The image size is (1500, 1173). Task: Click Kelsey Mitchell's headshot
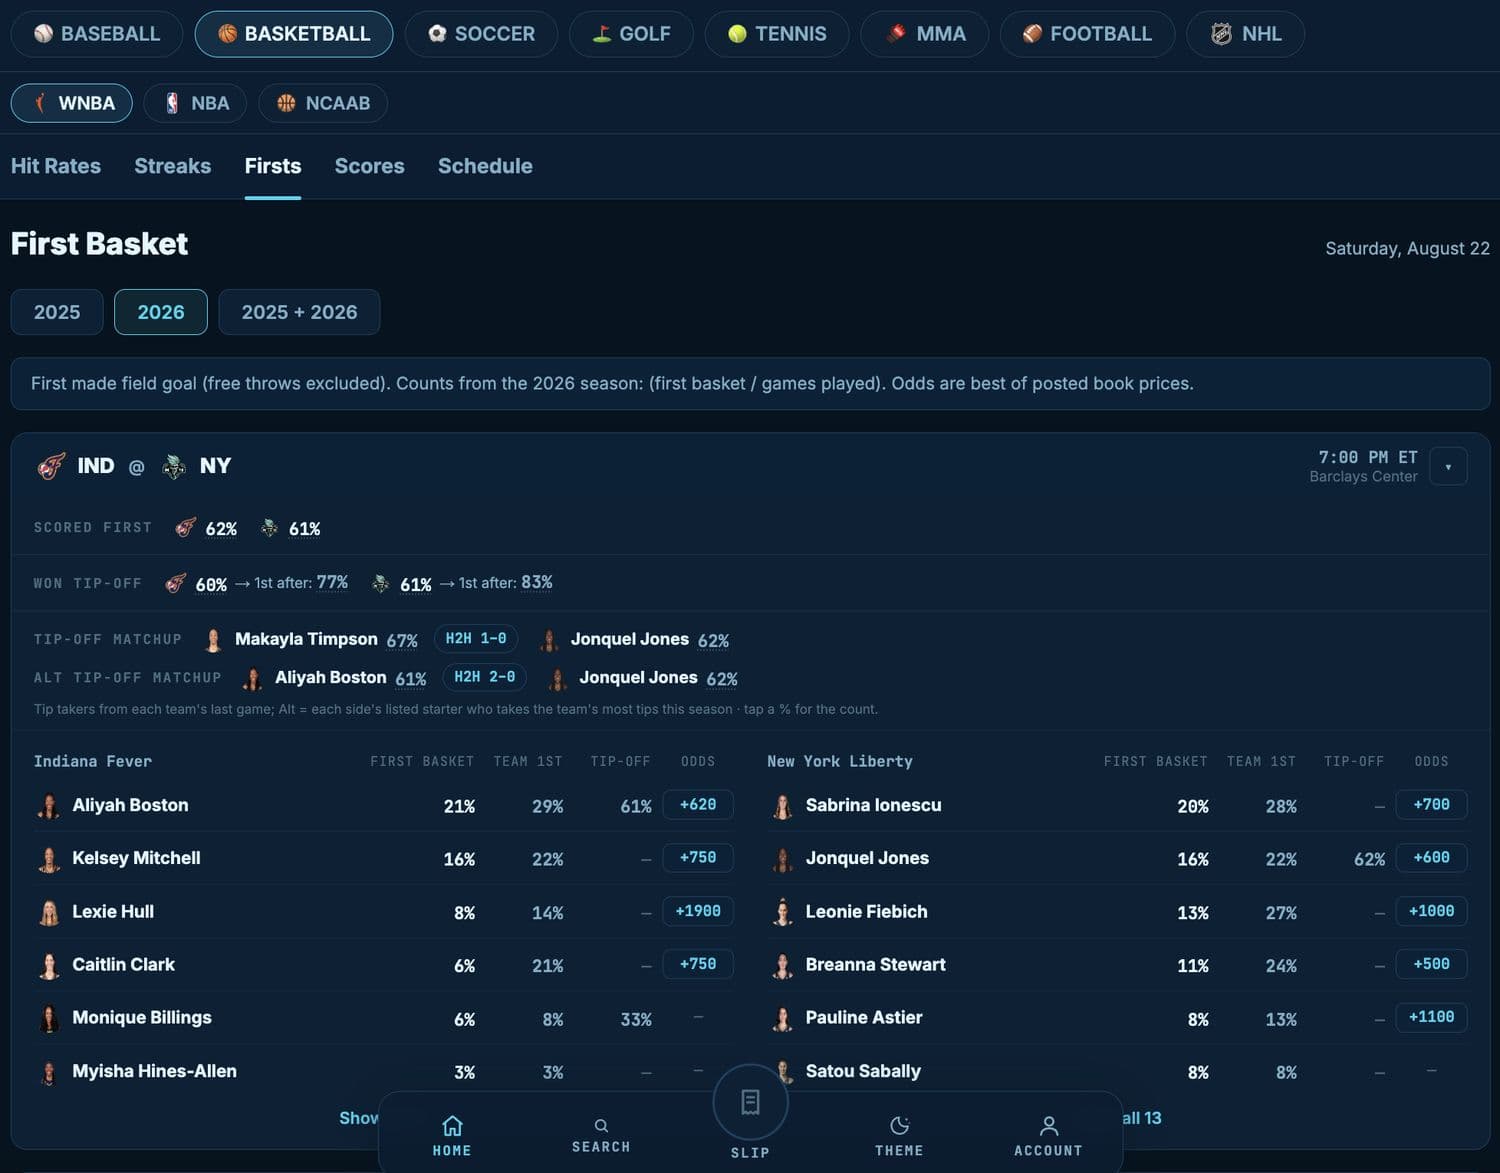click(x=48, y=859)
